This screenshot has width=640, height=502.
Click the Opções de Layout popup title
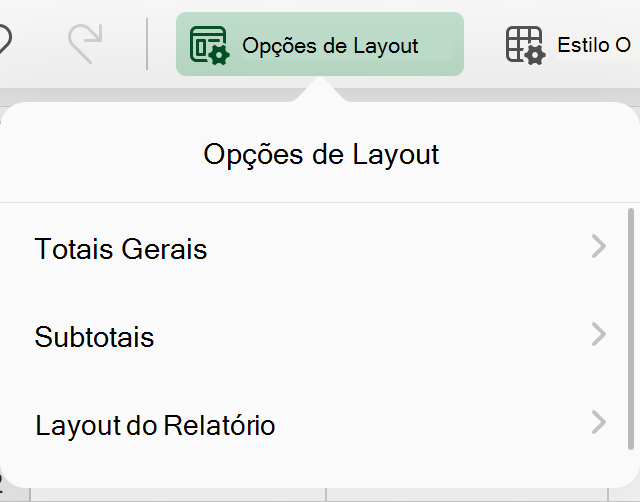pyautogui.click(x=321, y=155)
